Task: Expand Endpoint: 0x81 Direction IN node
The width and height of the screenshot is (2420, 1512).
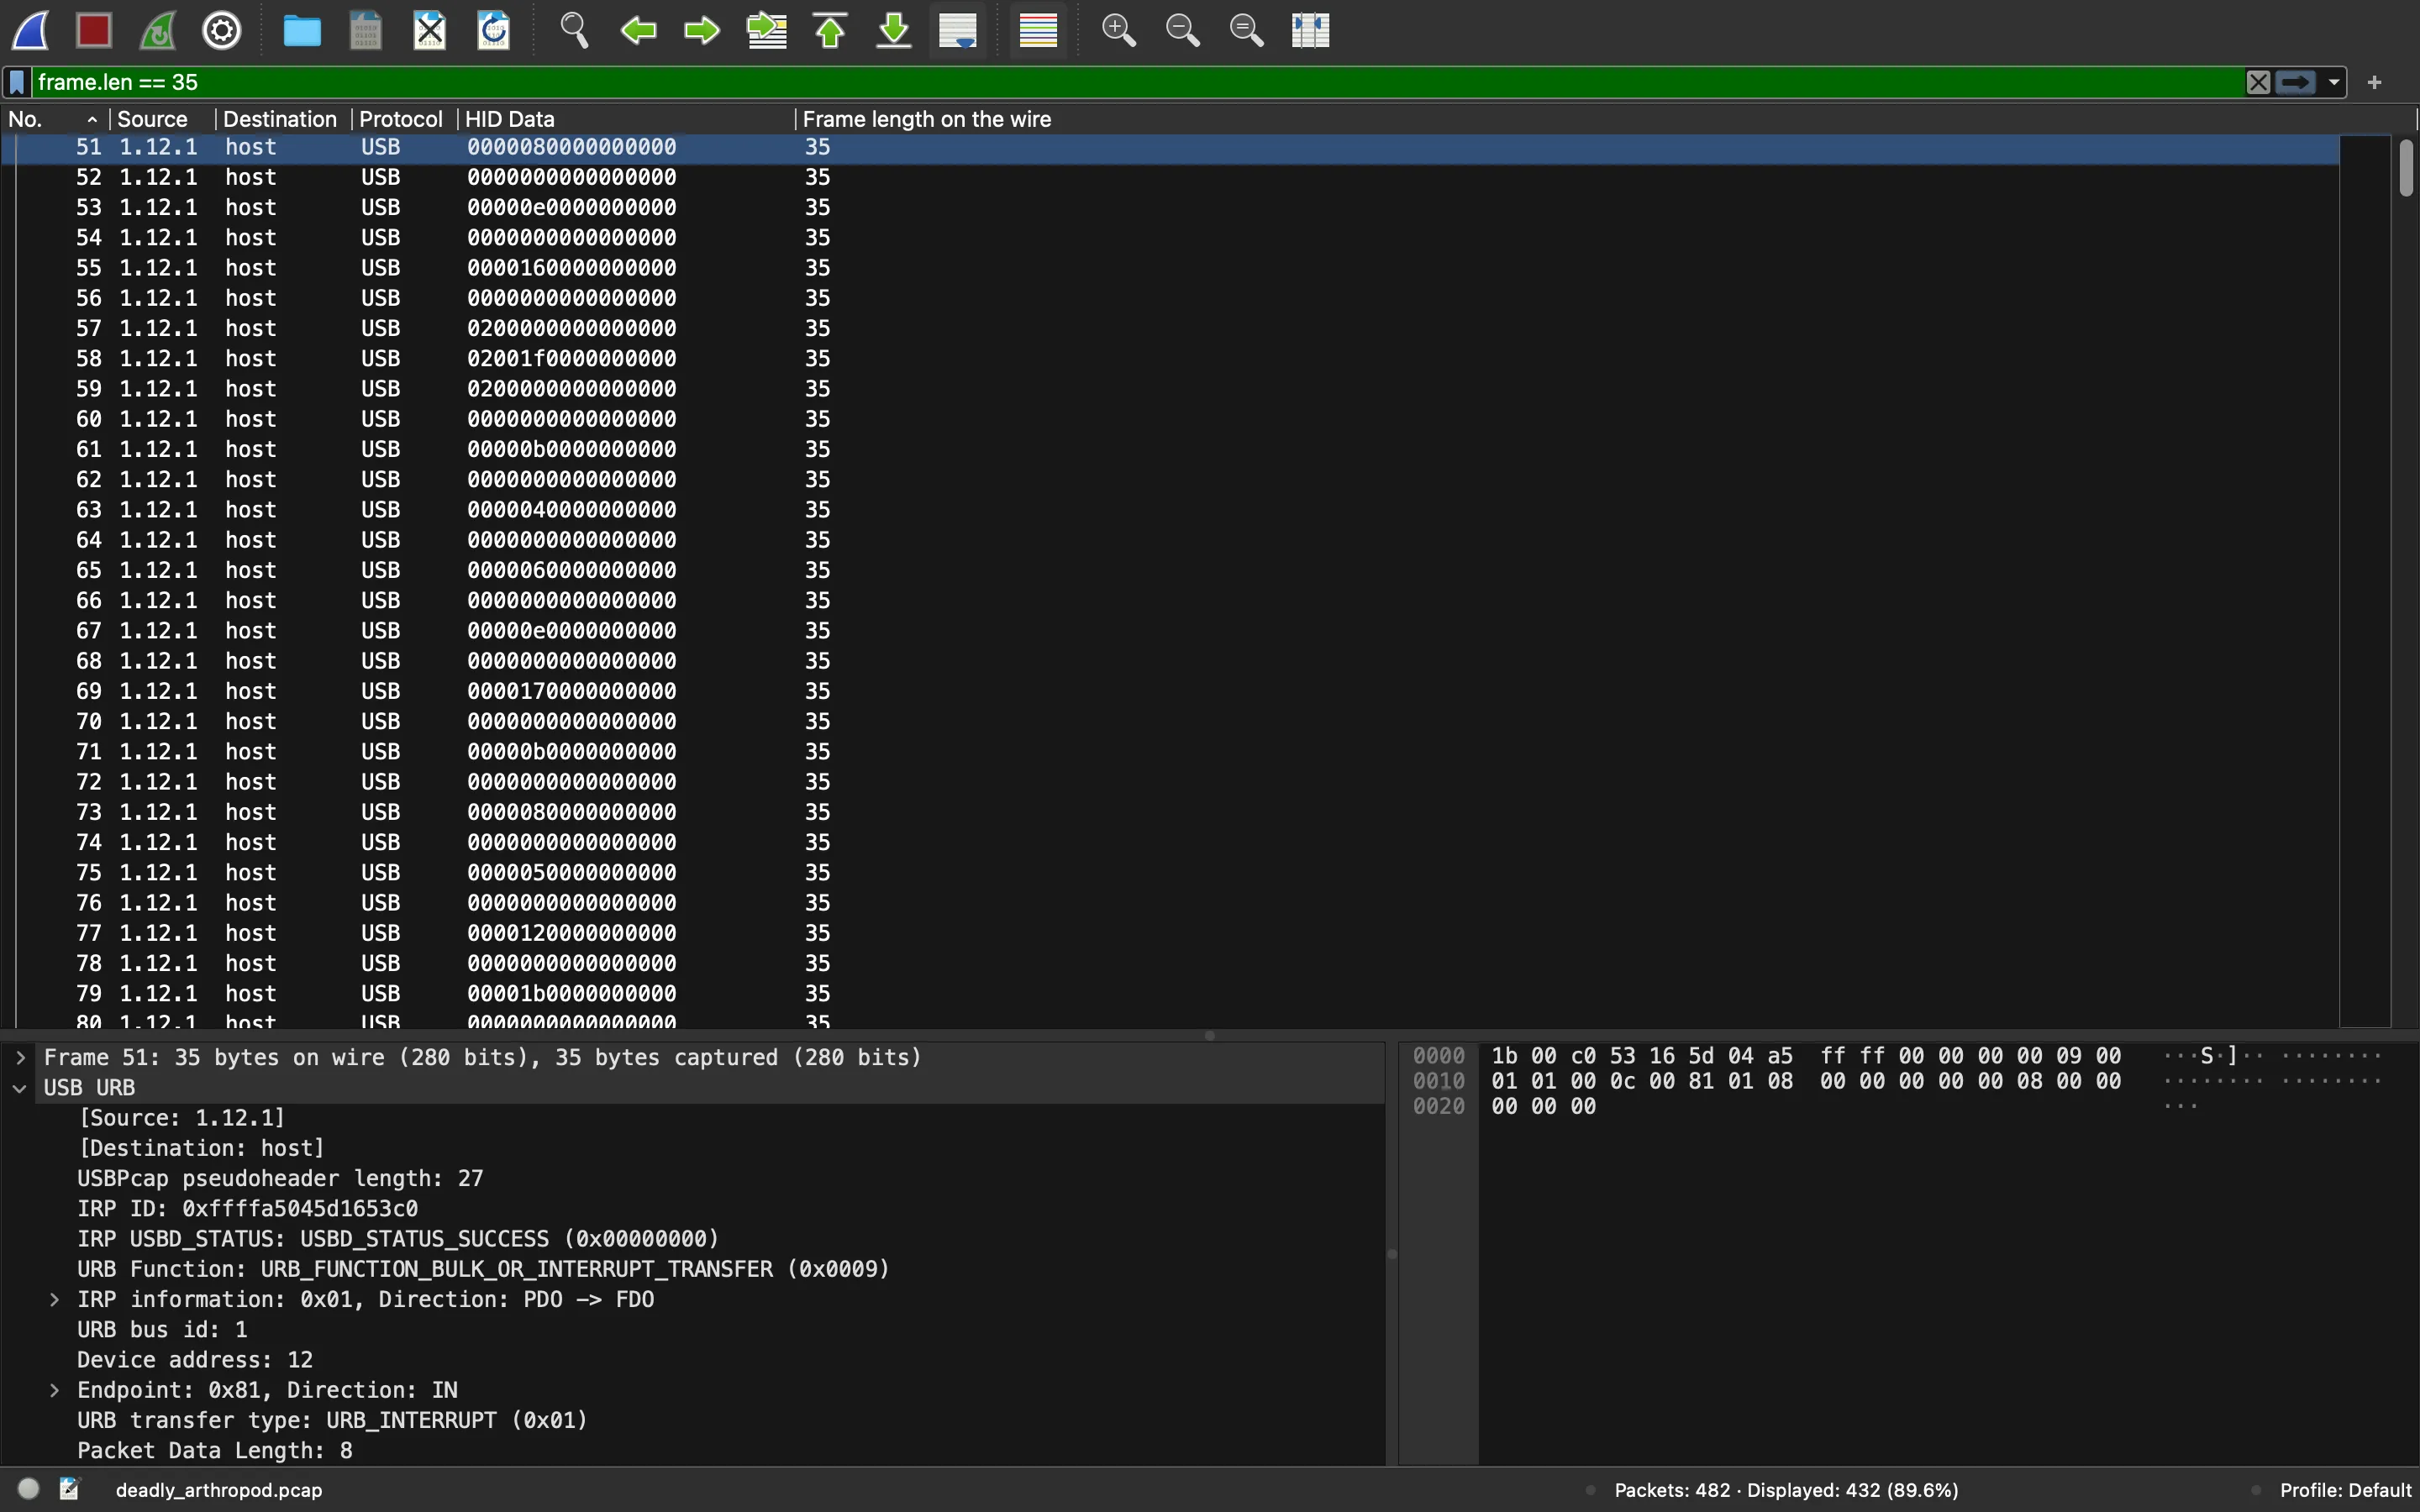Action: click(55, 1390)
